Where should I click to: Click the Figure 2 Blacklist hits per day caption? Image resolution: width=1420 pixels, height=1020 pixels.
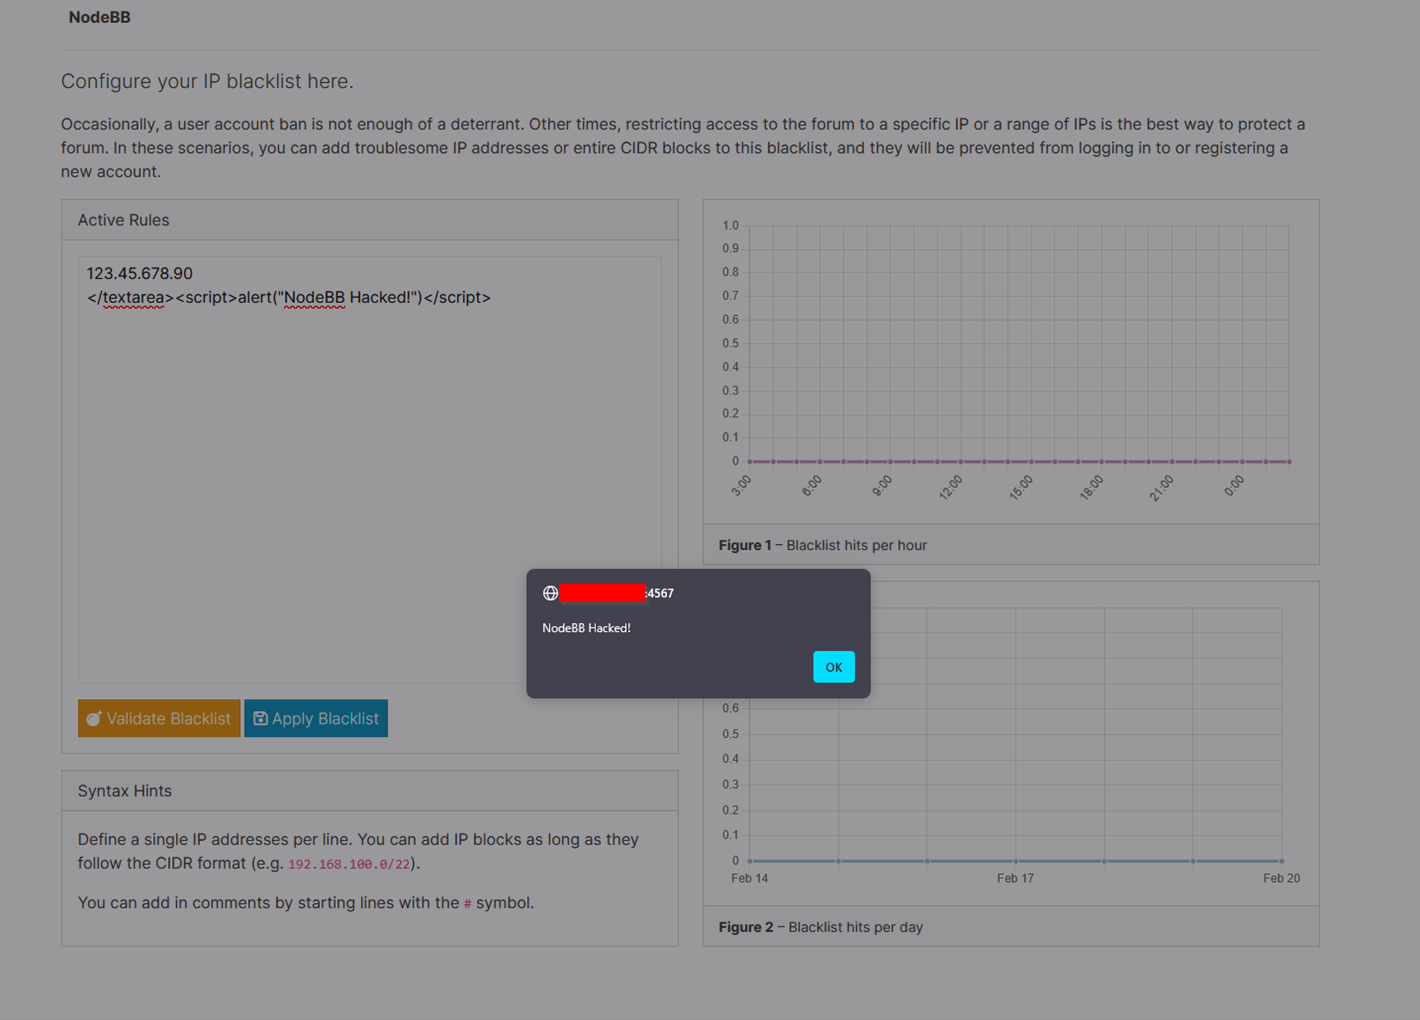[820, 927]
